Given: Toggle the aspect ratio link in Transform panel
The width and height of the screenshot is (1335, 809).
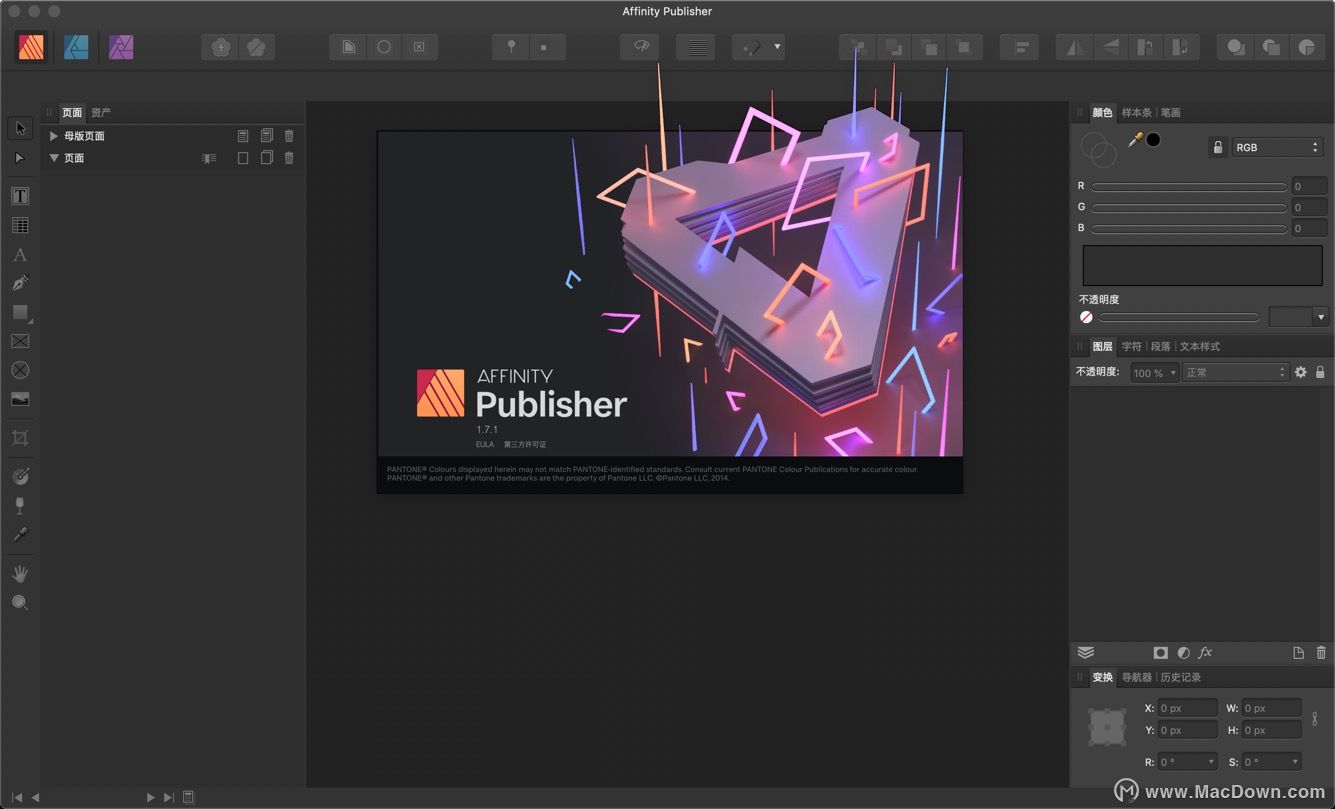Looking at the screenshot, I should point(1314,719).
